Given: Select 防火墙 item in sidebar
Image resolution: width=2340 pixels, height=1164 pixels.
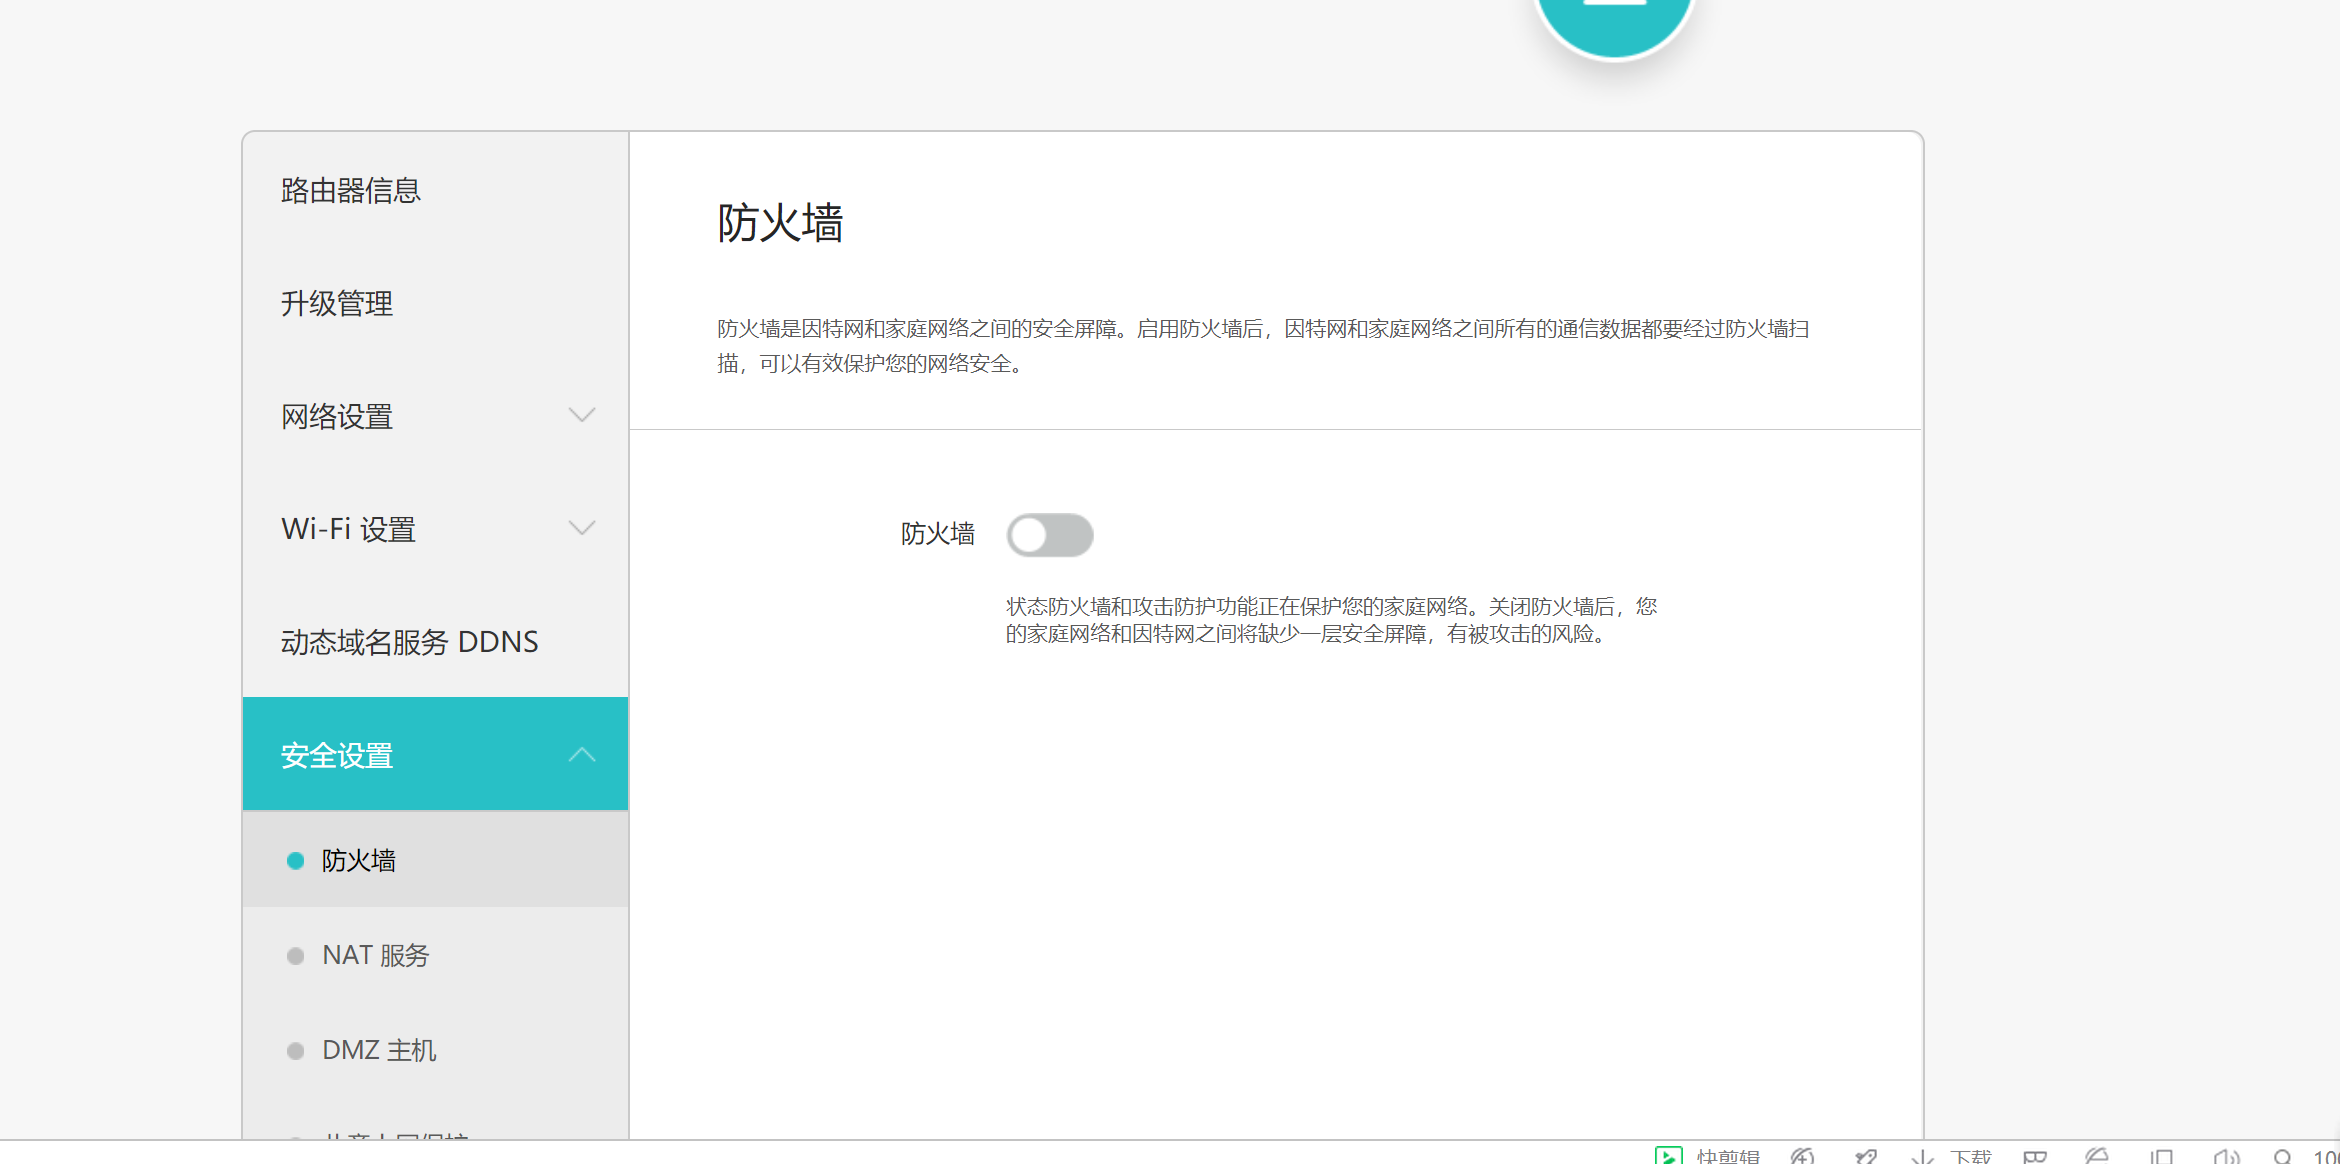Looking at the screenshot, I should (358, 860).
